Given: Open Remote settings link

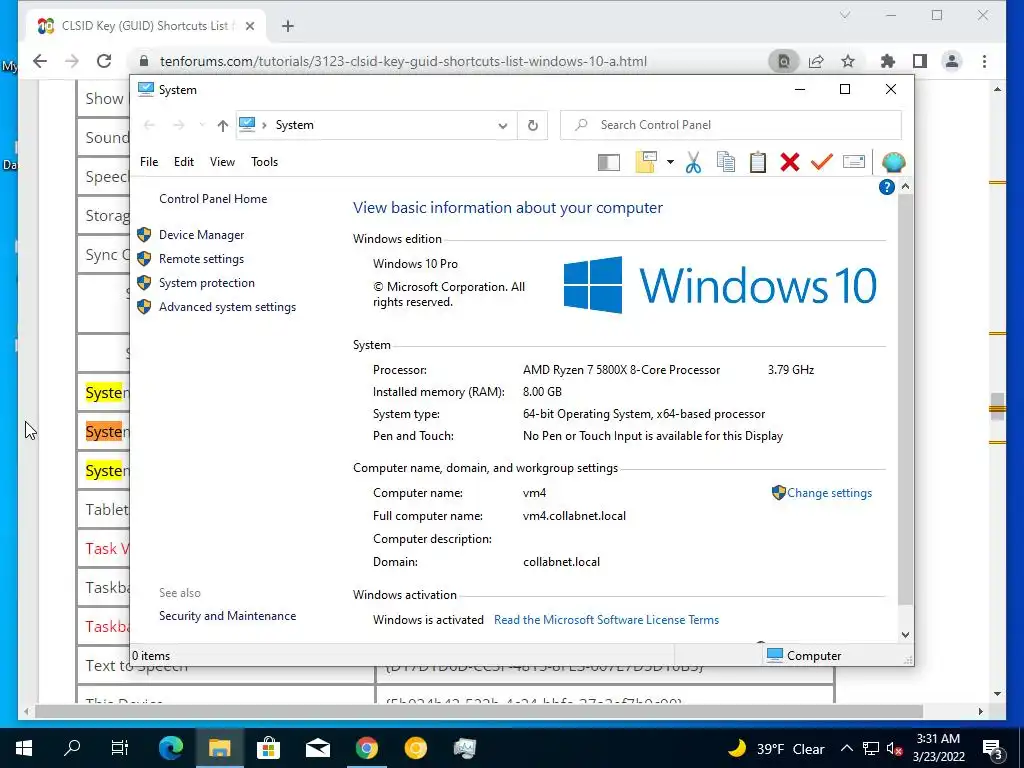Looking at the screenshot, I should [x=201, y=259].
